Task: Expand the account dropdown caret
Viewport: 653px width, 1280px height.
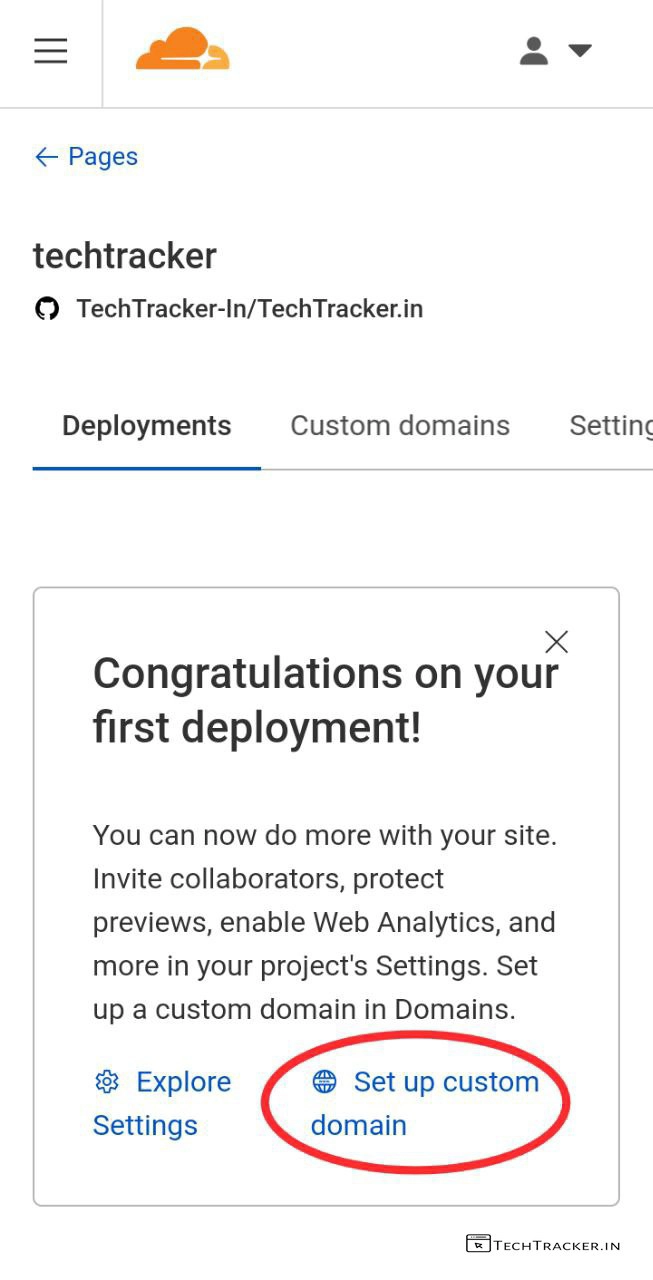Action: pos(580,51)
